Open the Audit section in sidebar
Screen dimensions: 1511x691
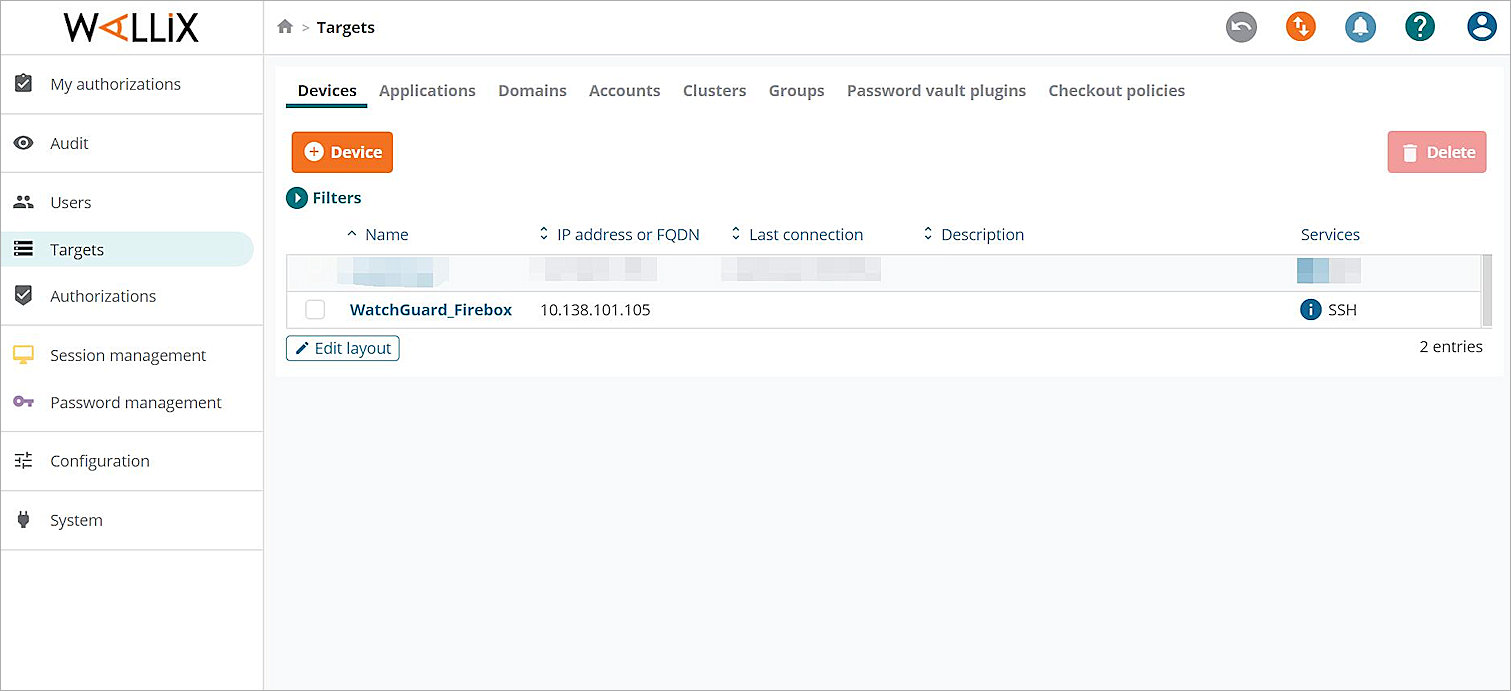tap(68, 143)
